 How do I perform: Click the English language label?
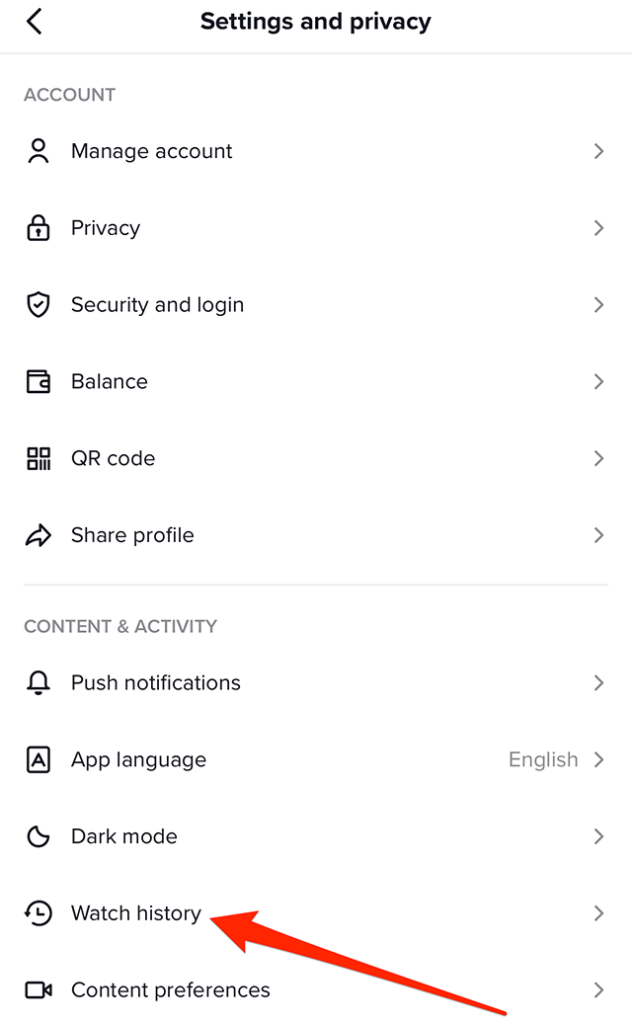(x=543, y=759)
